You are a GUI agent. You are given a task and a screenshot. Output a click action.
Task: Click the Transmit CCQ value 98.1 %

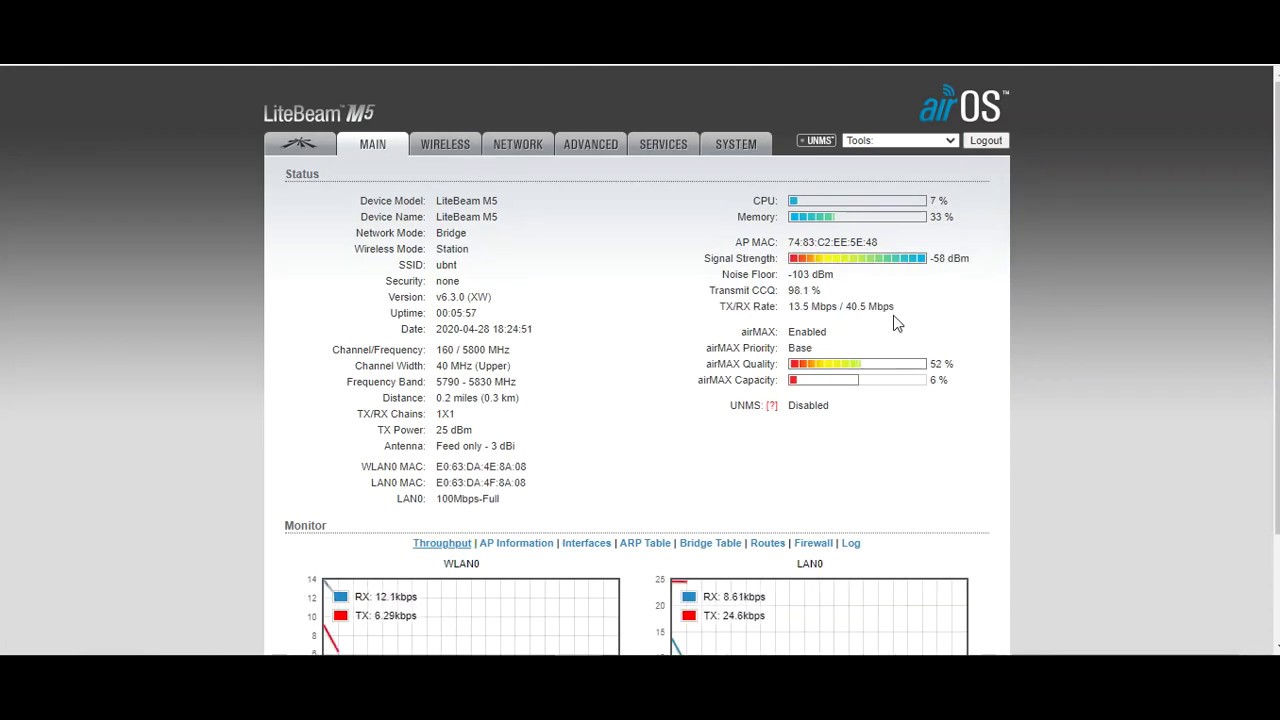[x=804, y=290]
